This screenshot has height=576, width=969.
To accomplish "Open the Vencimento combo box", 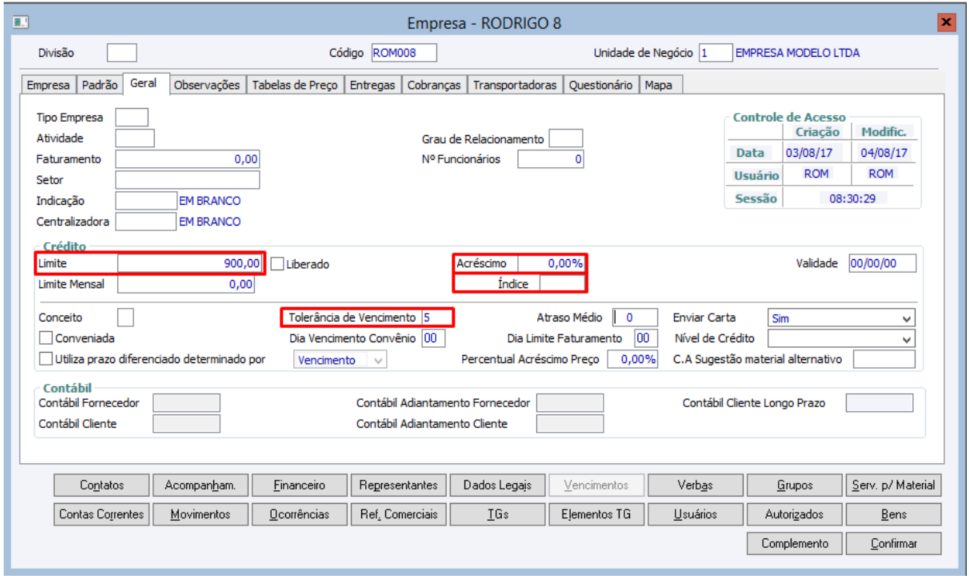I will click(340, 360).
